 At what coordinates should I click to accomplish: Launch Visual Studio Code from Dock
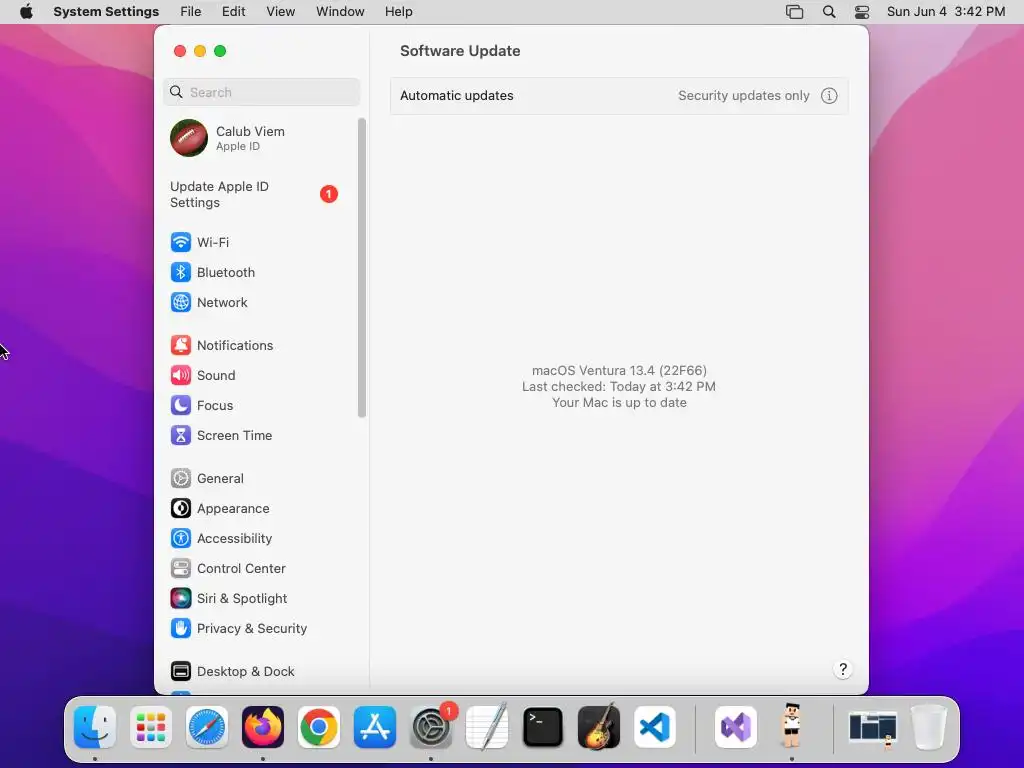pyautogui.click(x=655, y=727)
